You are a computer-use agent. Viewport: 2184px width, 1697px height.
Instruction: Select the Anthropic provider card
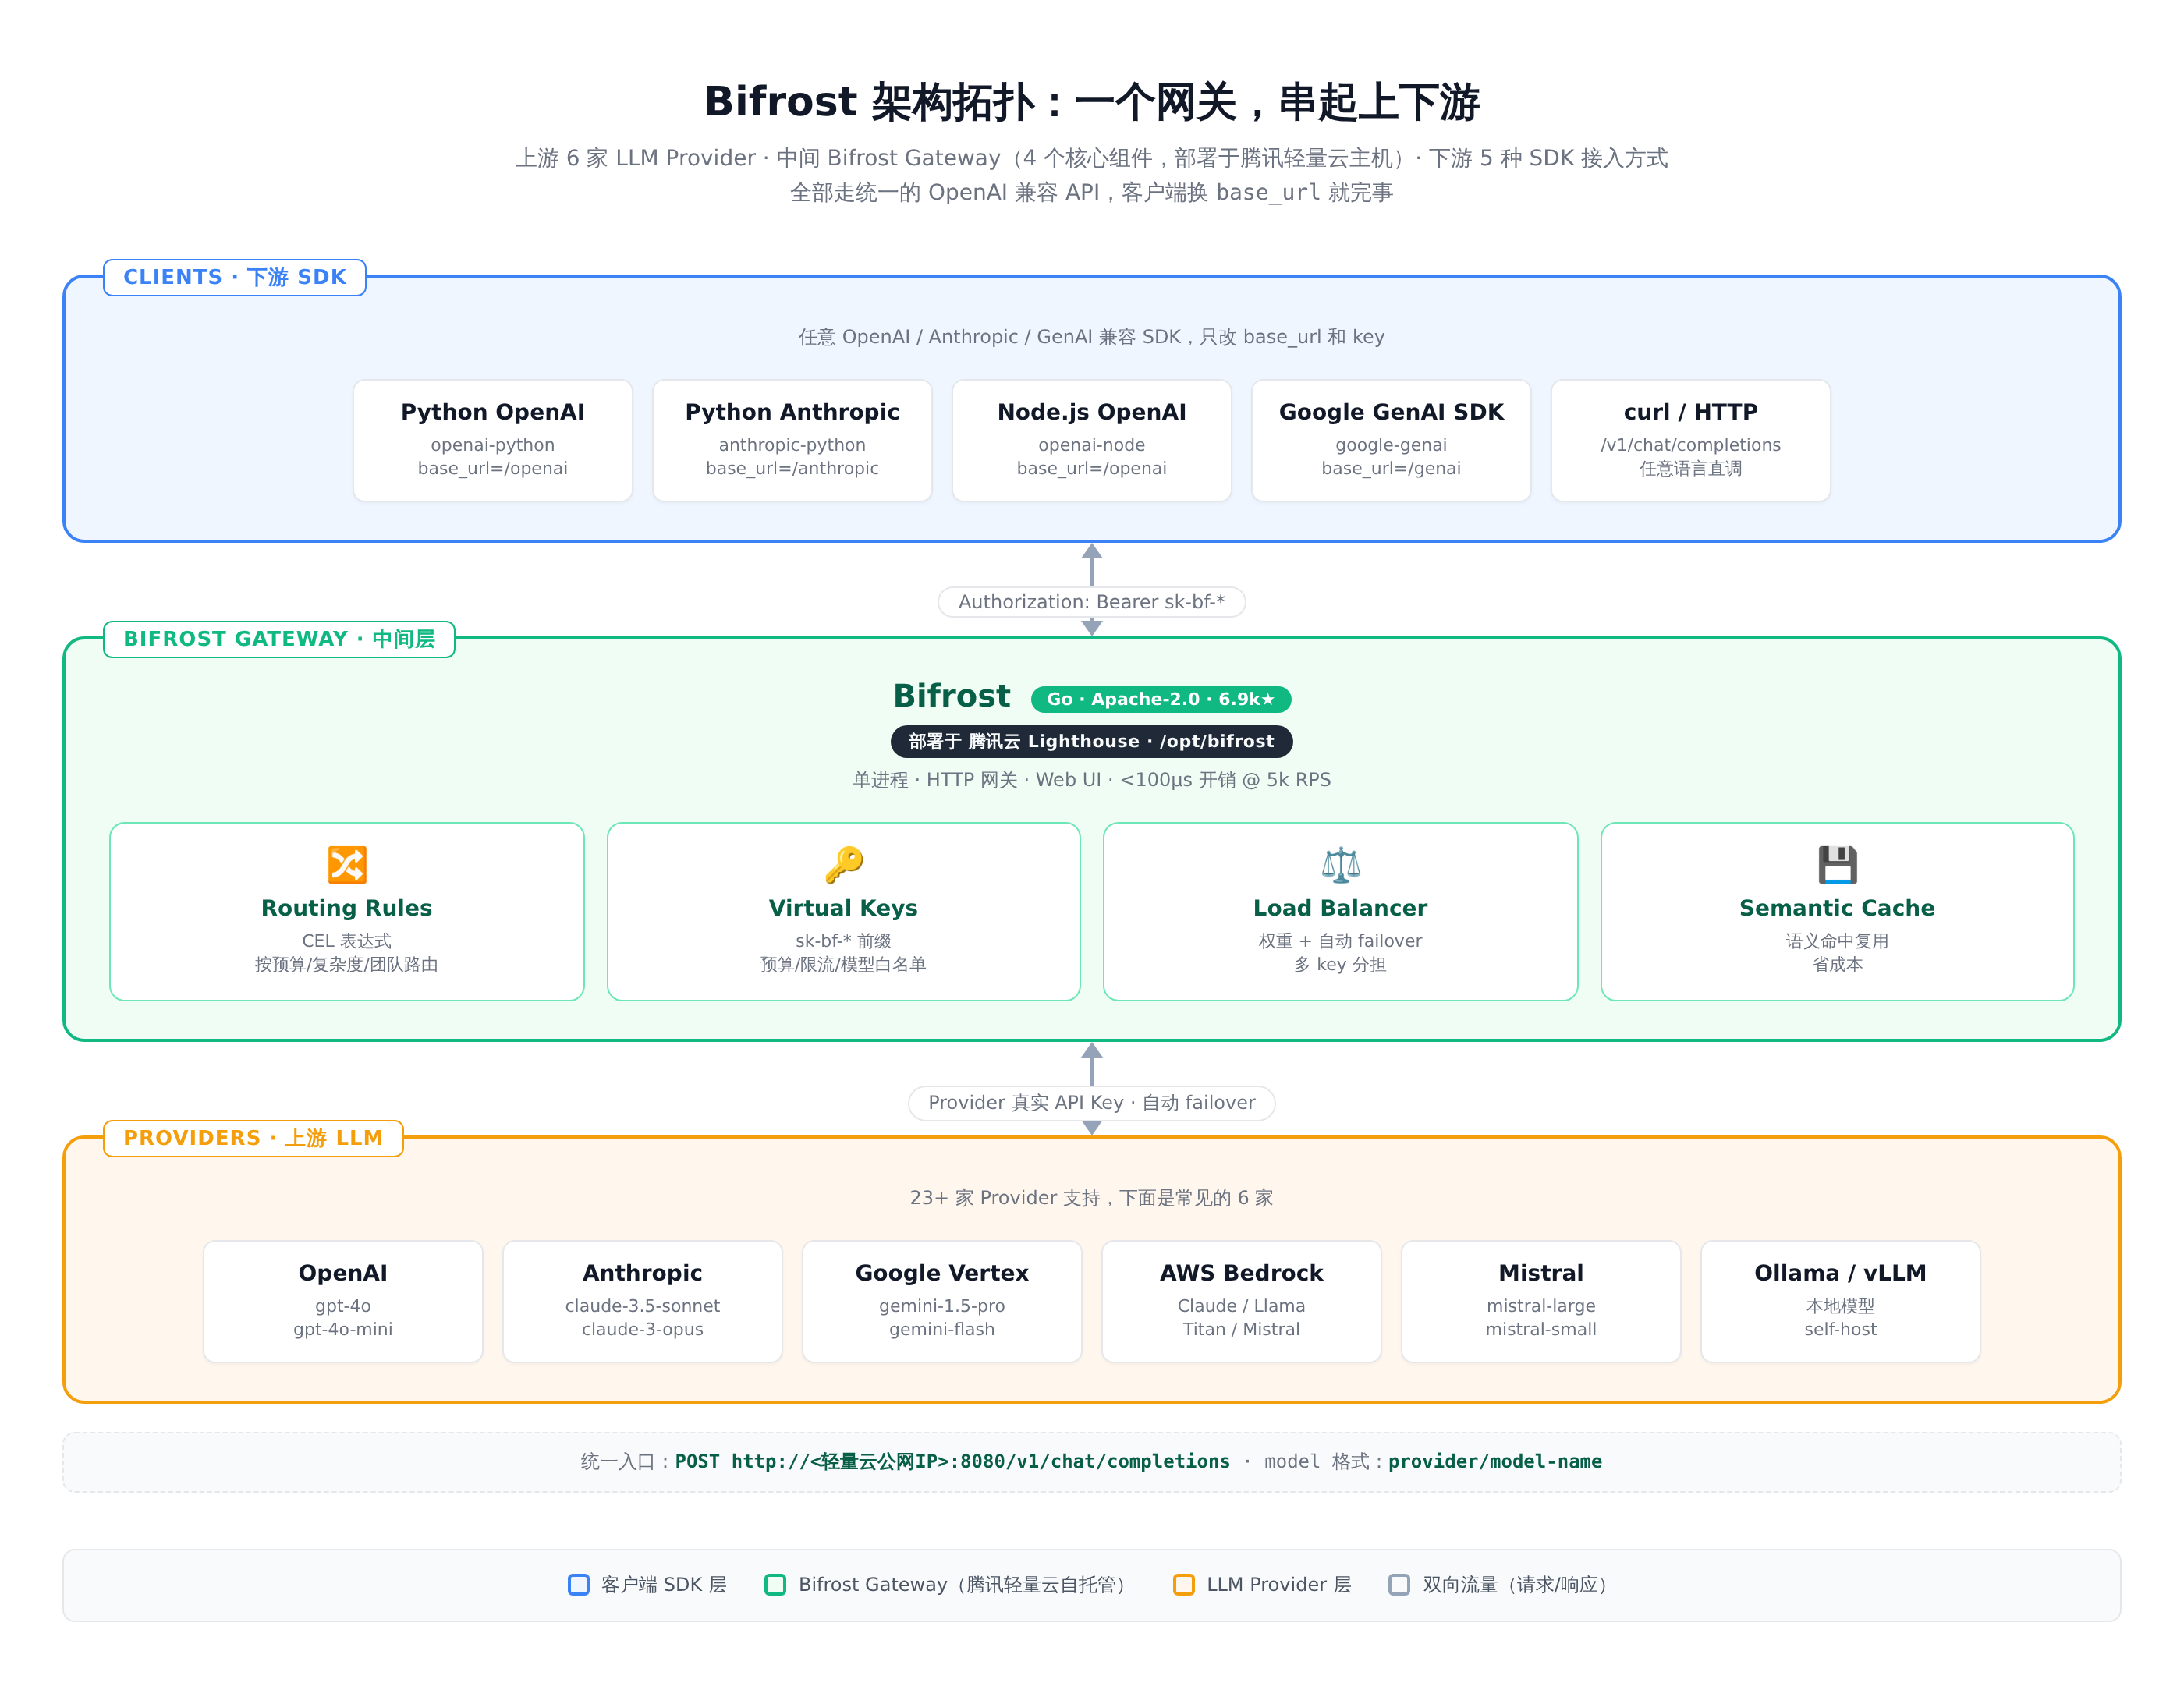tap(643, 1301)
